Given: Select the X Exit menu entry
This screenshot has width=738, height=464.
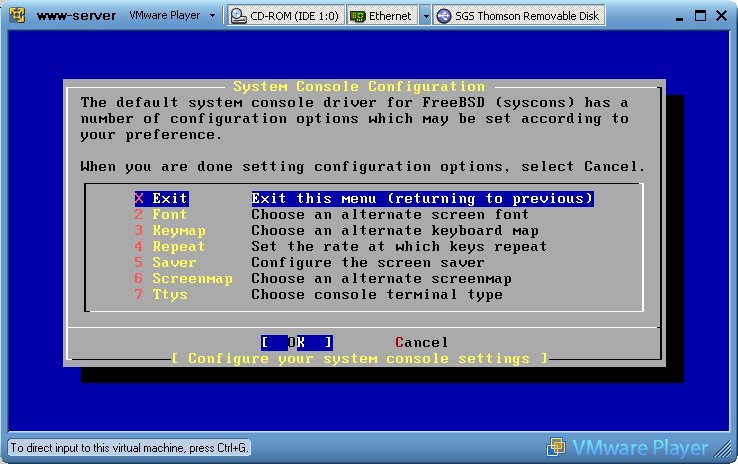Looking at the screenshot, I should (161, 199).
